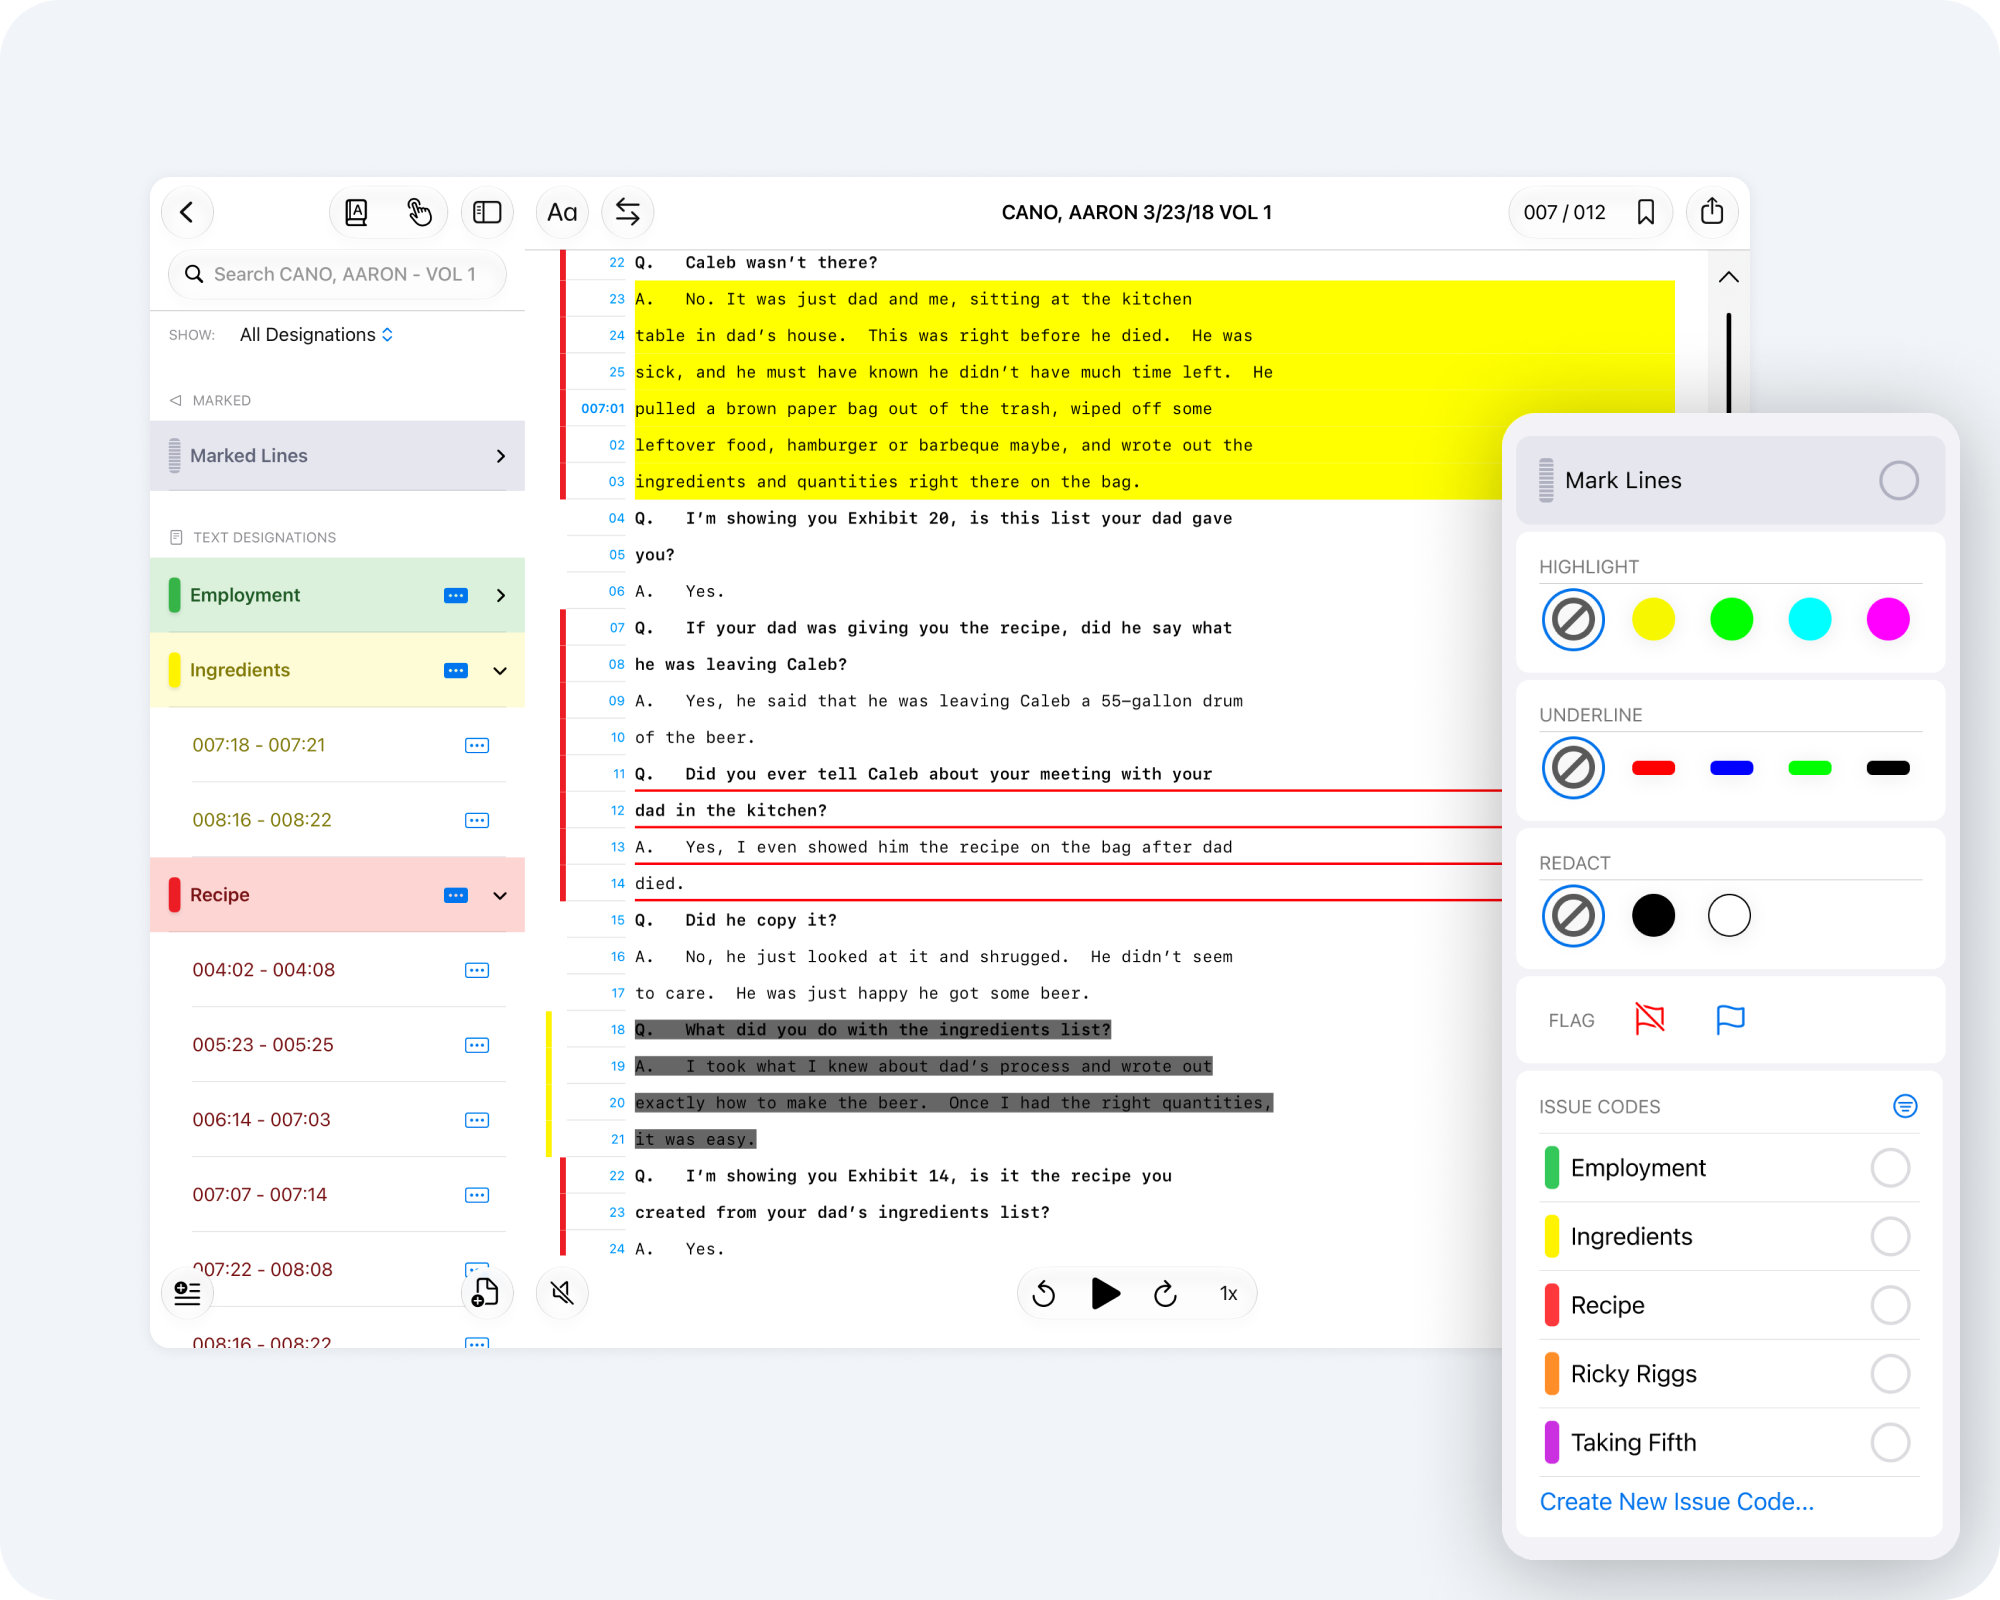
Task: Collapse the Recipe designation chevron
Action: click(501, 895)
